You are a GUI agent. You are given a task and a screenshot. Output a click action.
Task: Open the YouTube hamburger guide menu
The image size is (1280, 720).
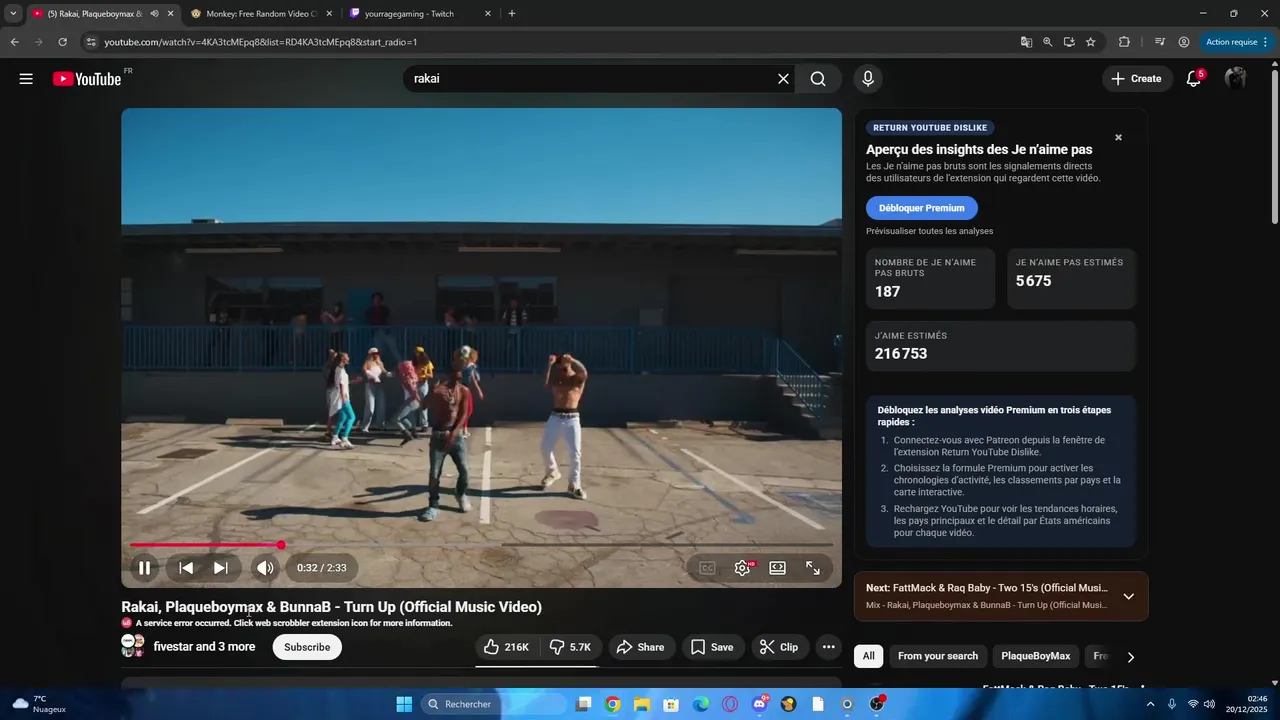pos(26,79)
